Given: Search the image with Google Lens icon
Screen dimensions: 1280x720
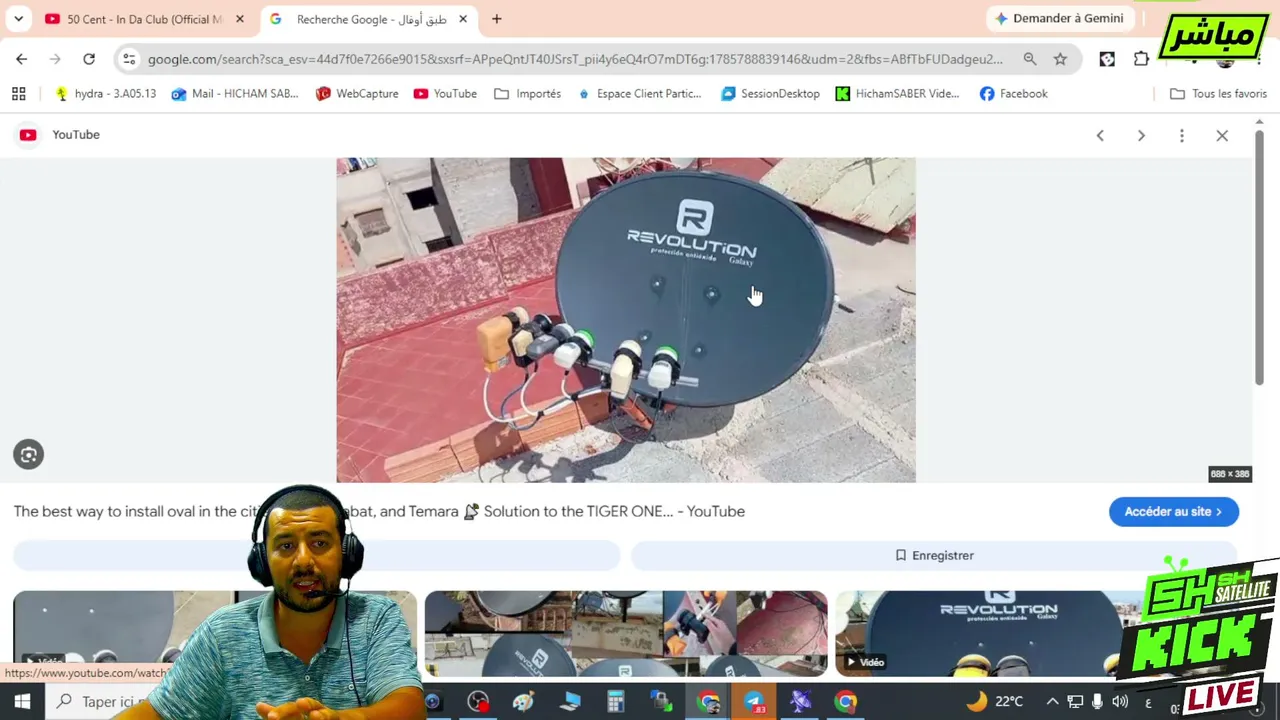Looking at the screenshot, I should point(28,455).
